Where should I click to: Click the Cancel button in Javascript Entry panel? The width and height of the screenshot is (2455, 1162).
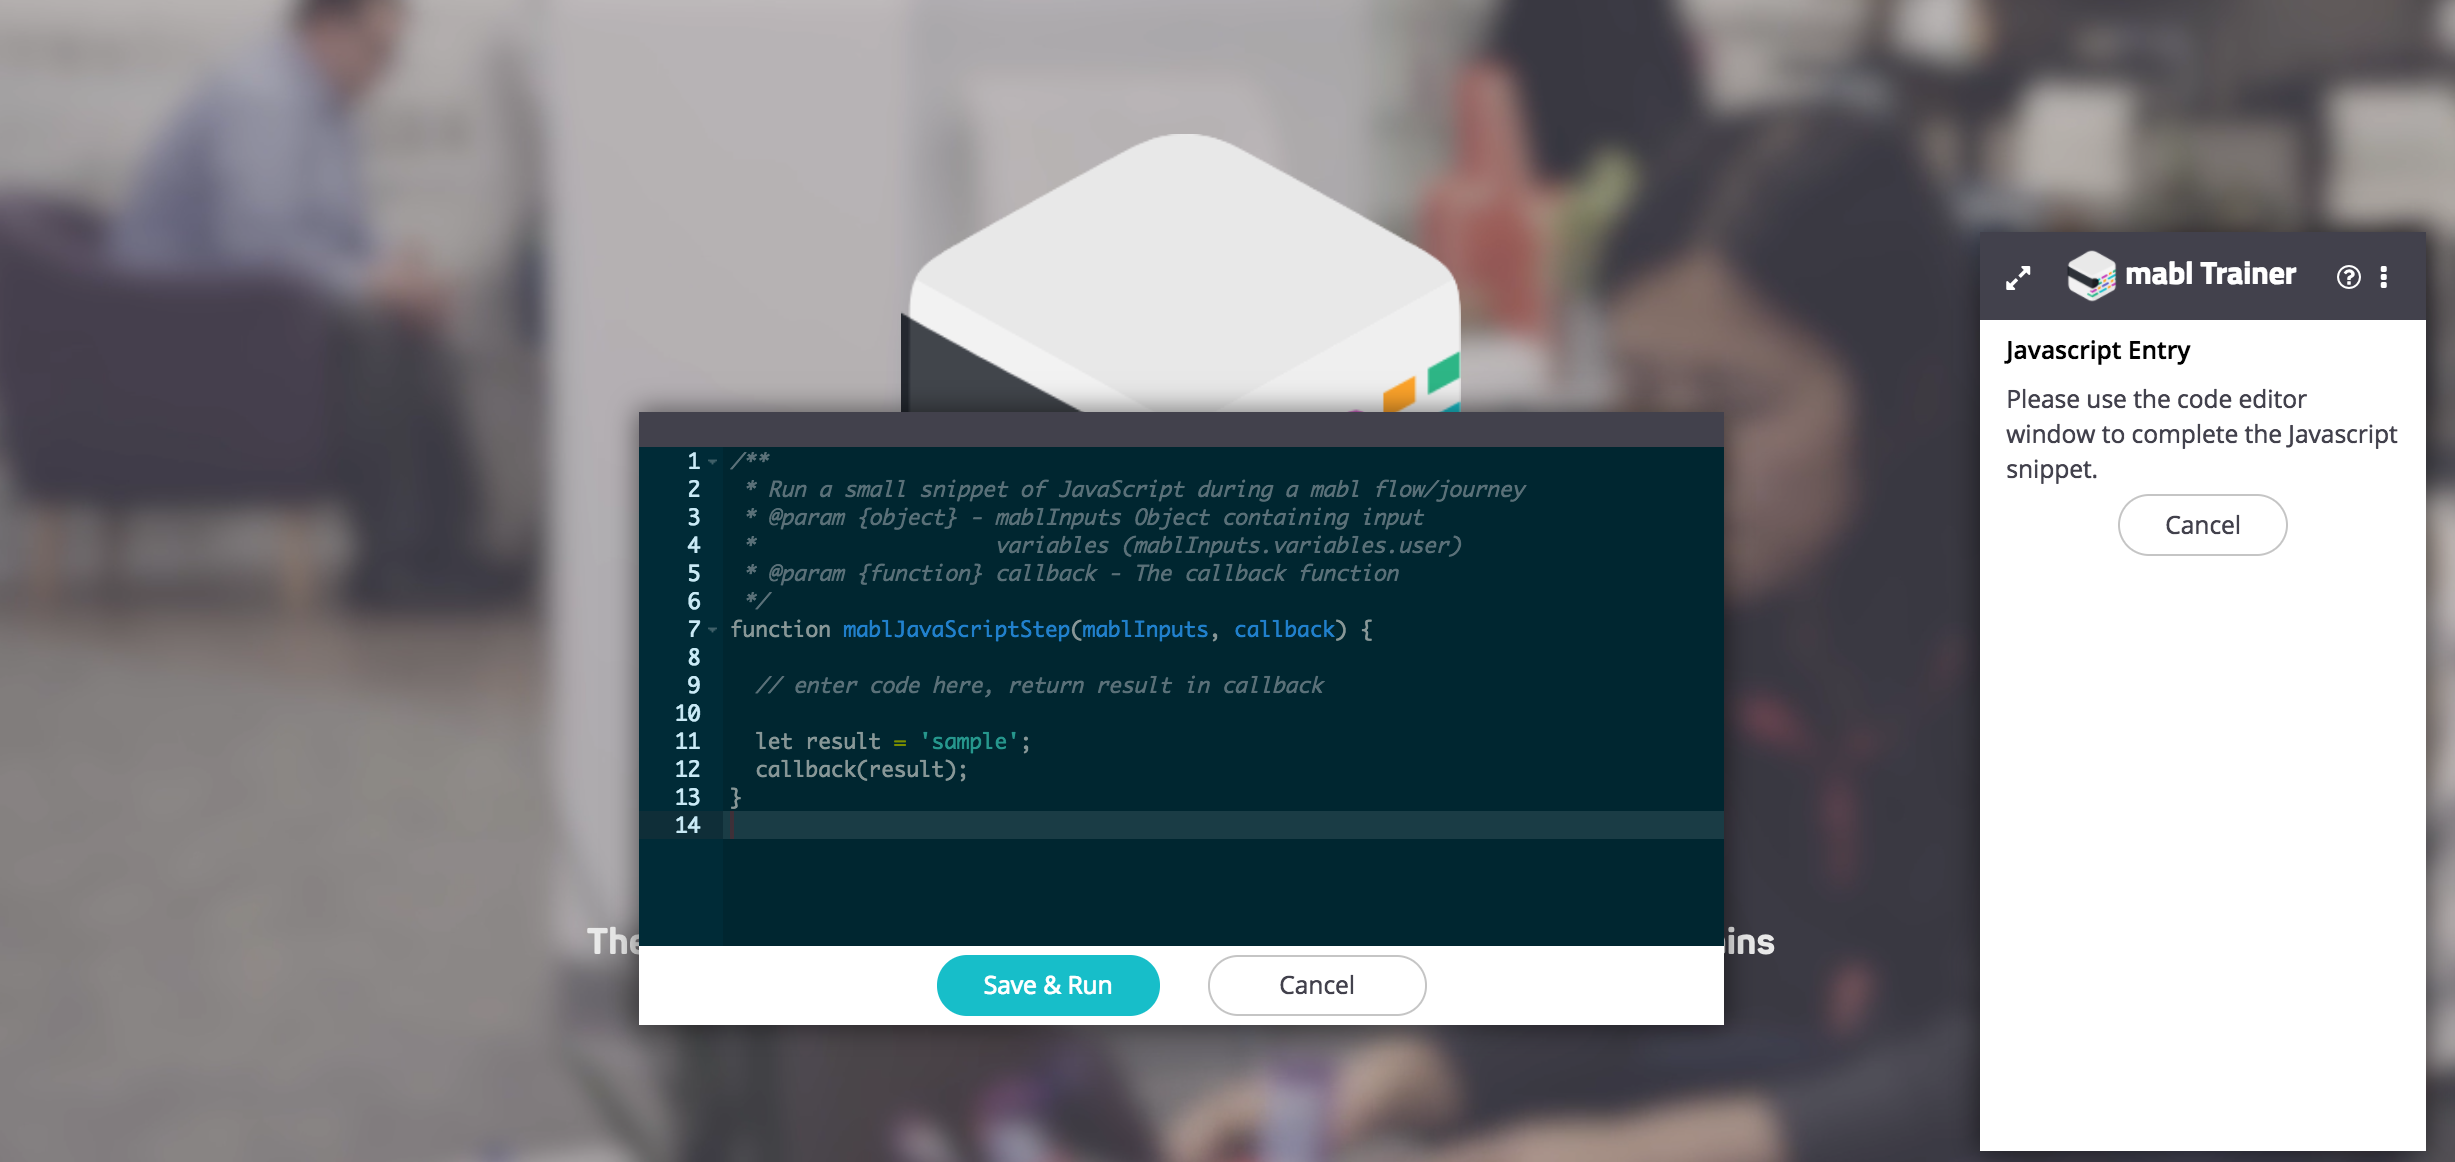click(x=2203, y=525)
